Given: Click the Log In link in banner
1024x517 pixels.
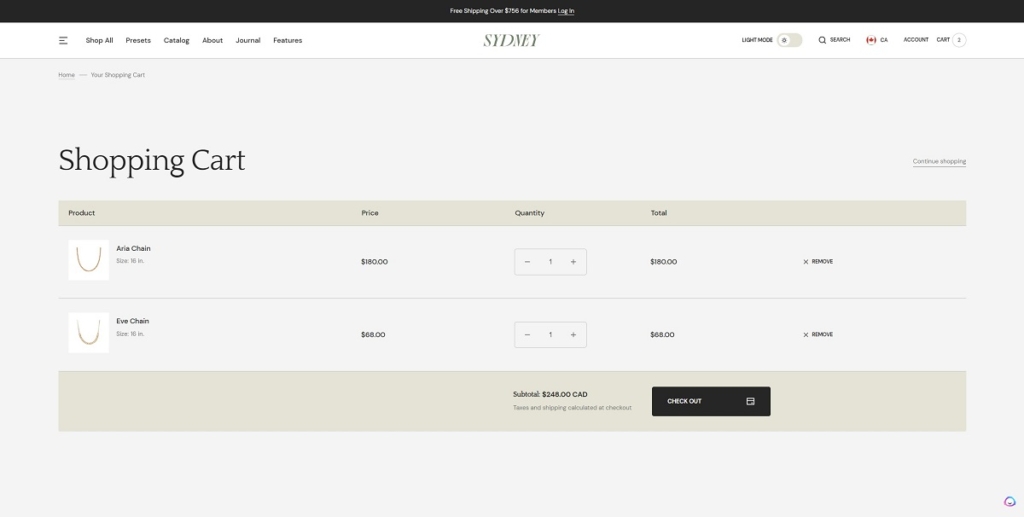Looking at the screenshot, I should click(566, 11).
